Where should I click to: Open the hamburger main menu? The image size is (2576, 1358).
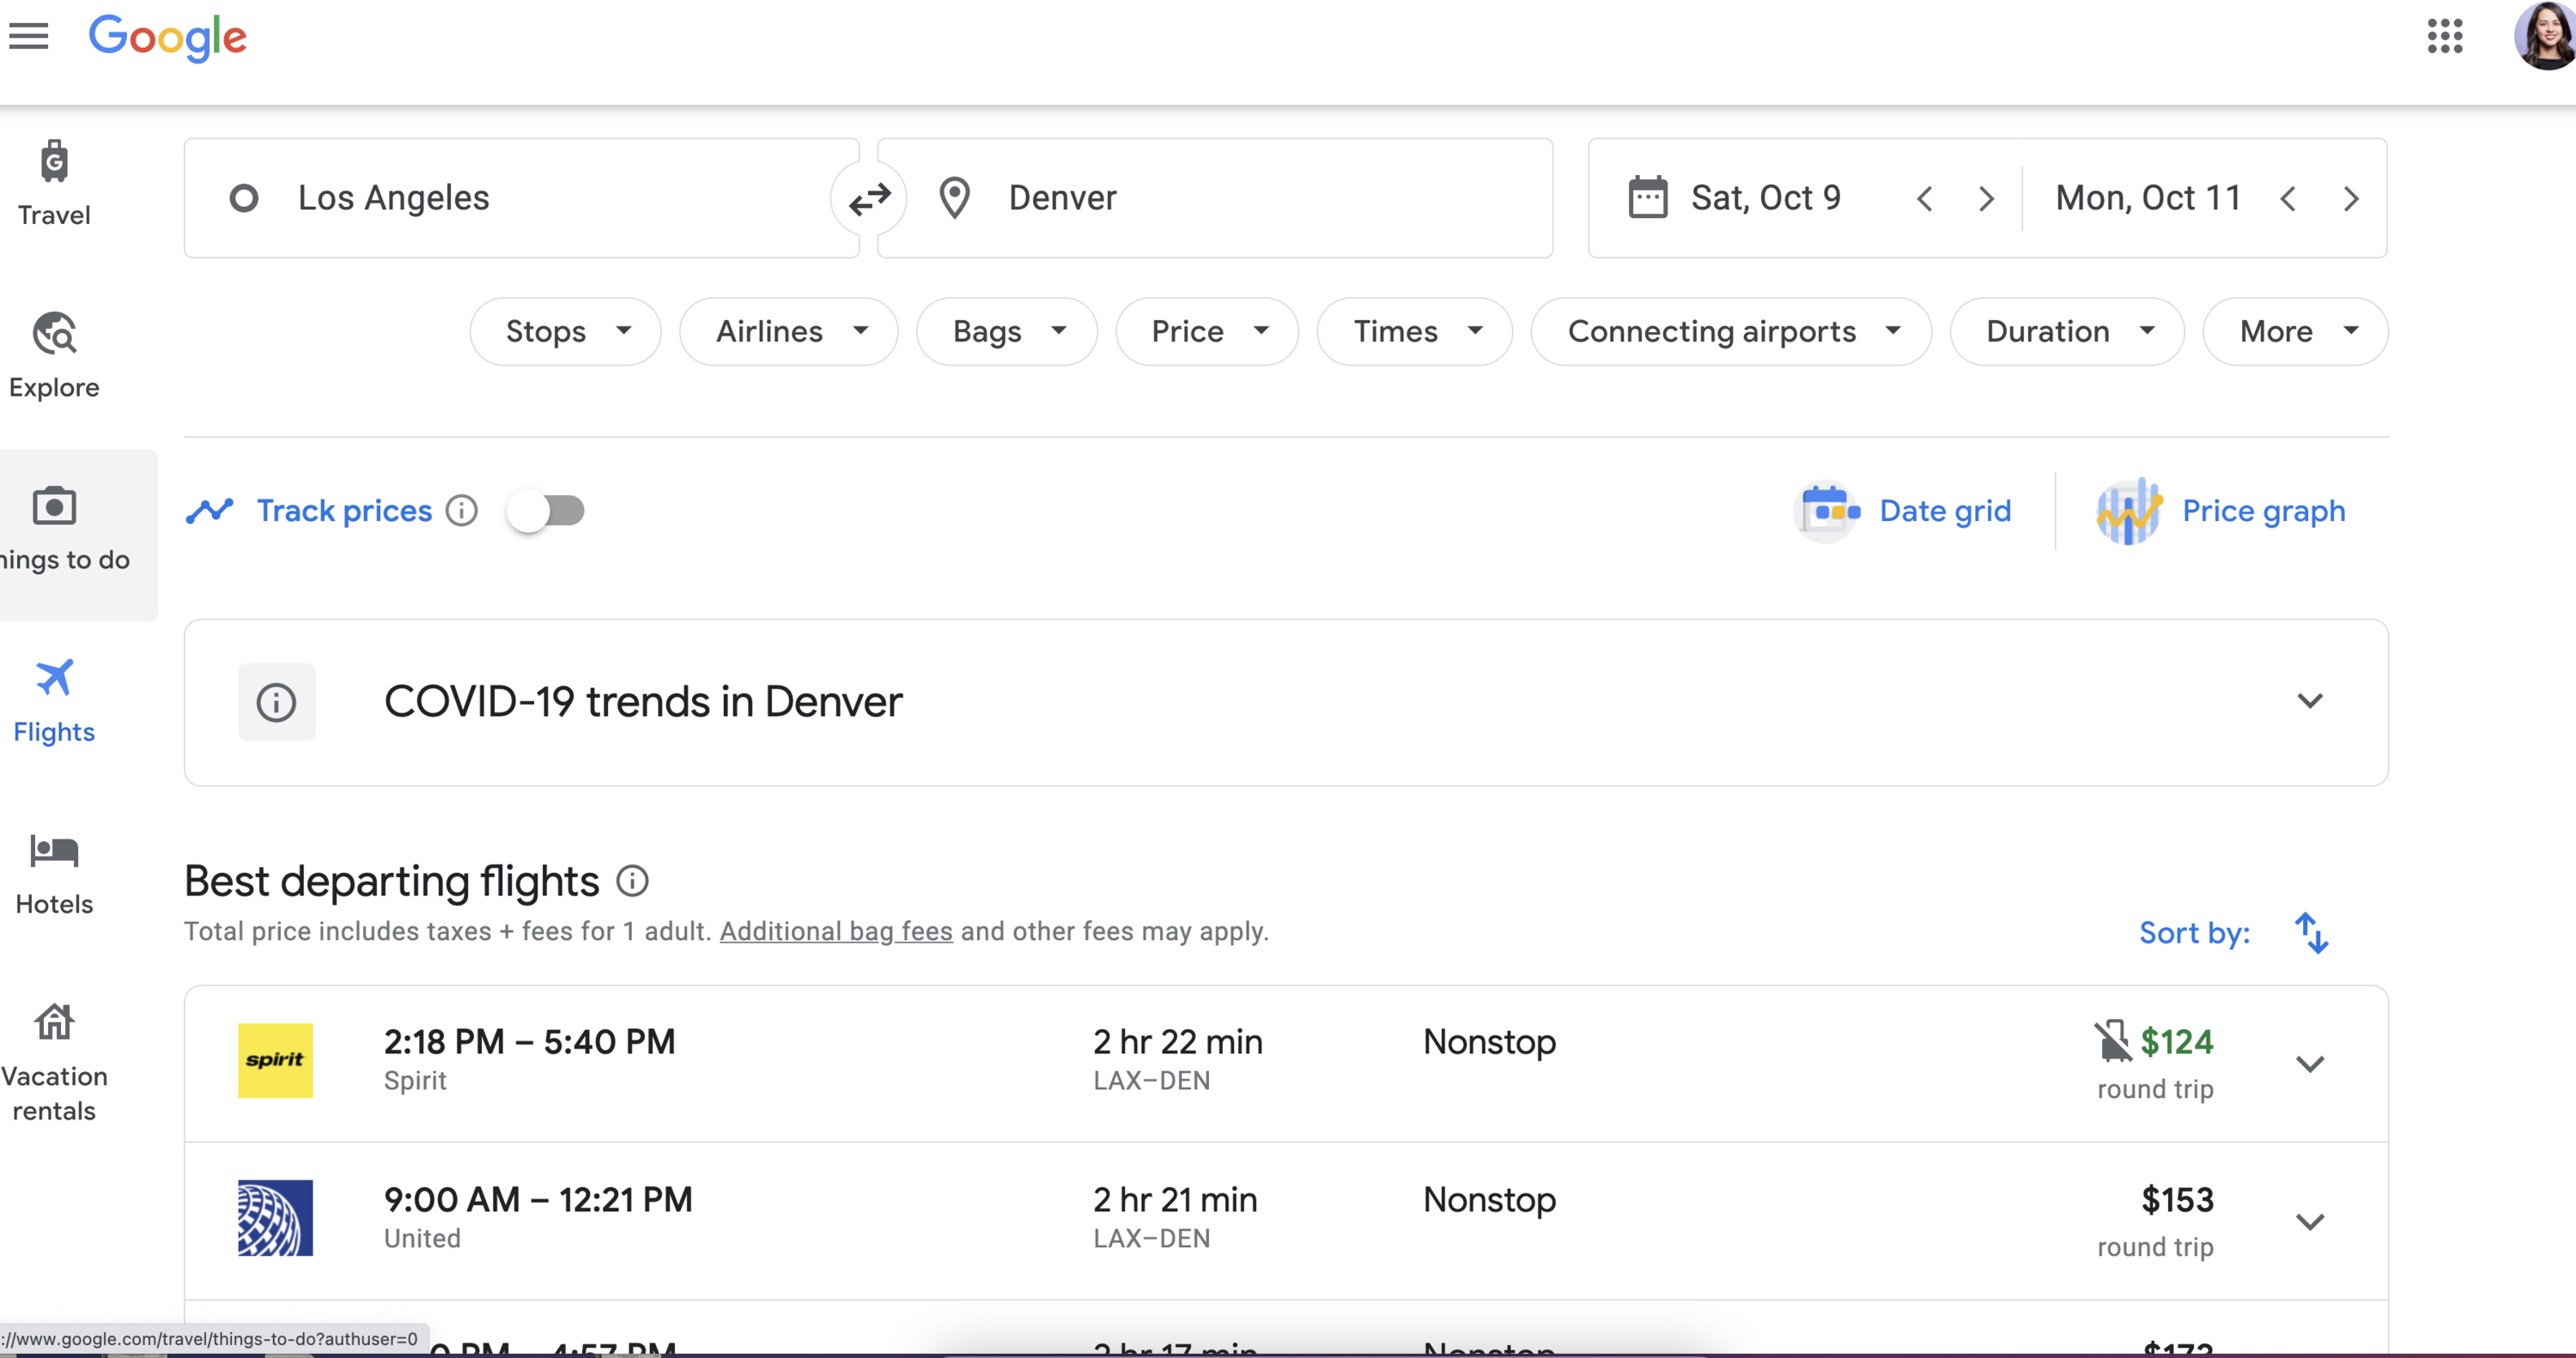(29, 36)
